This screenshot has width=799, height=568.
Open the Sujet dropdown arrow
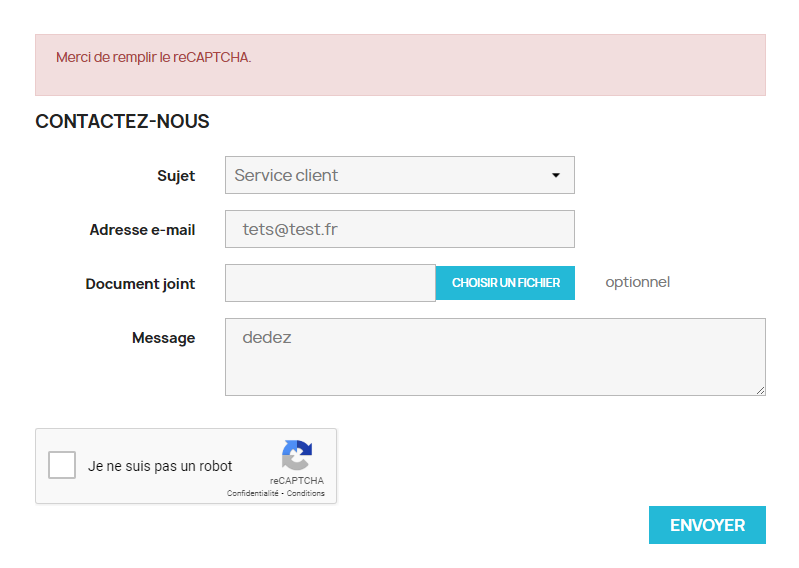pos(556,175)
